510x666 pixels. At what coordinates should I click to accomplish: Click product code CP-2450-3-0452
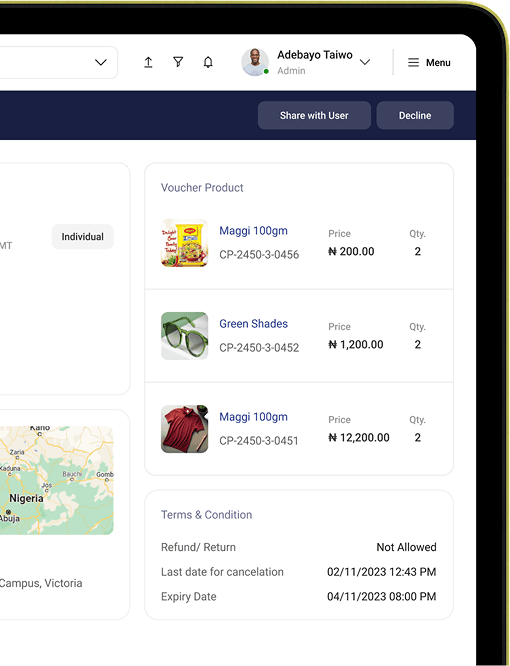pyautogui.click(x=259, y=347)
